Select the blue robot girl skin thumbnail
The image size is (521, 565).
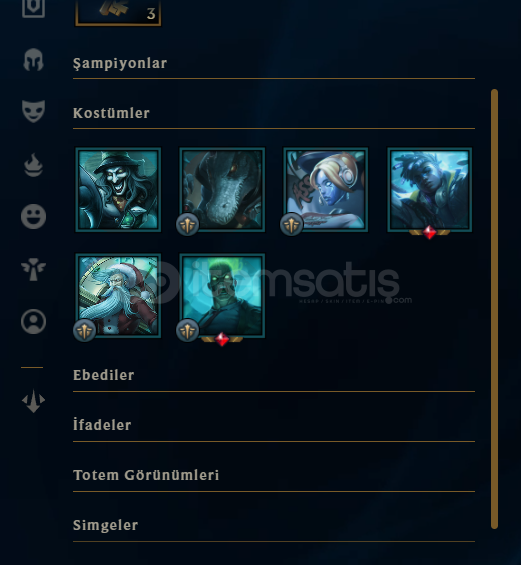pyautogui.click(x=326, y=190)
